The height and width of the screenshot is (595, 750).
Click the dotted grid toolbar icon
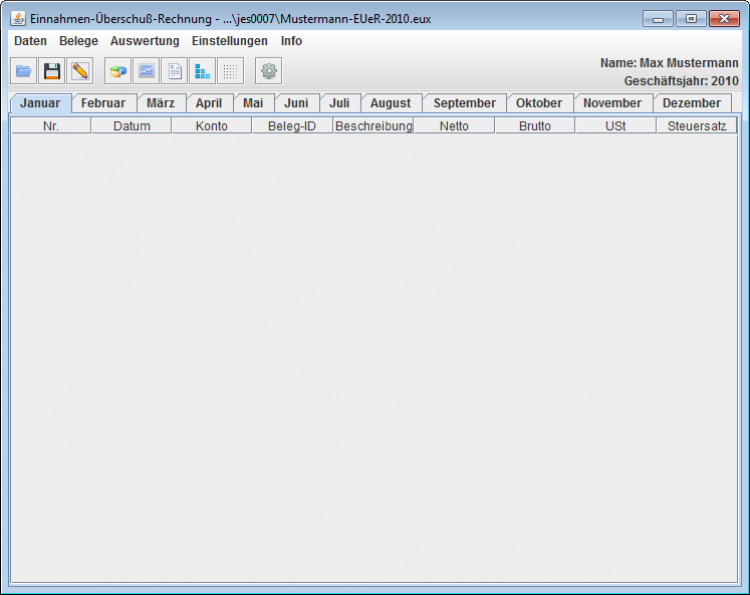(x=230, y=71)
